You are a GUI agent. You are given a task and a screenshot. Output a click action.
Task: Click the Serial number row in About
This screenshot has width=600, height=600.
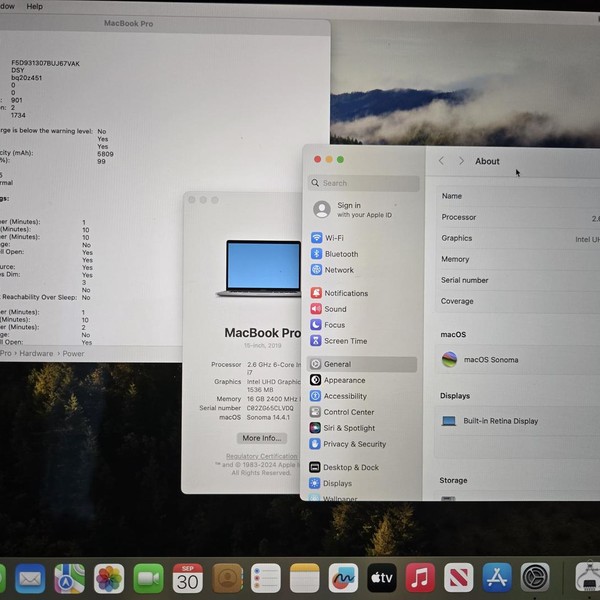pyautogui.click(x=518, y=280)
